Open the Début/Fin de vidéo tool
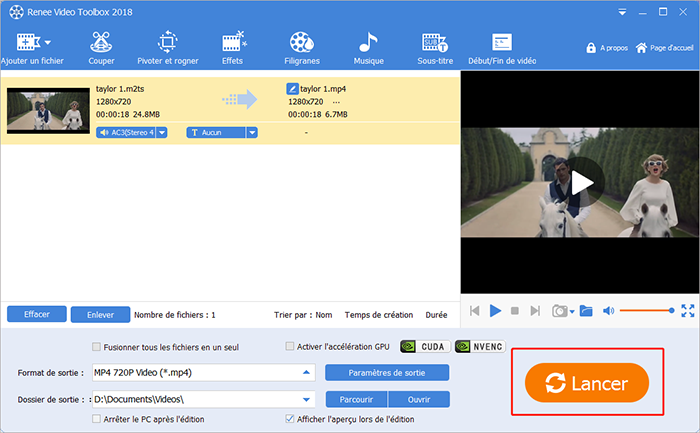The image size is (700, 433). coord(502,49)
